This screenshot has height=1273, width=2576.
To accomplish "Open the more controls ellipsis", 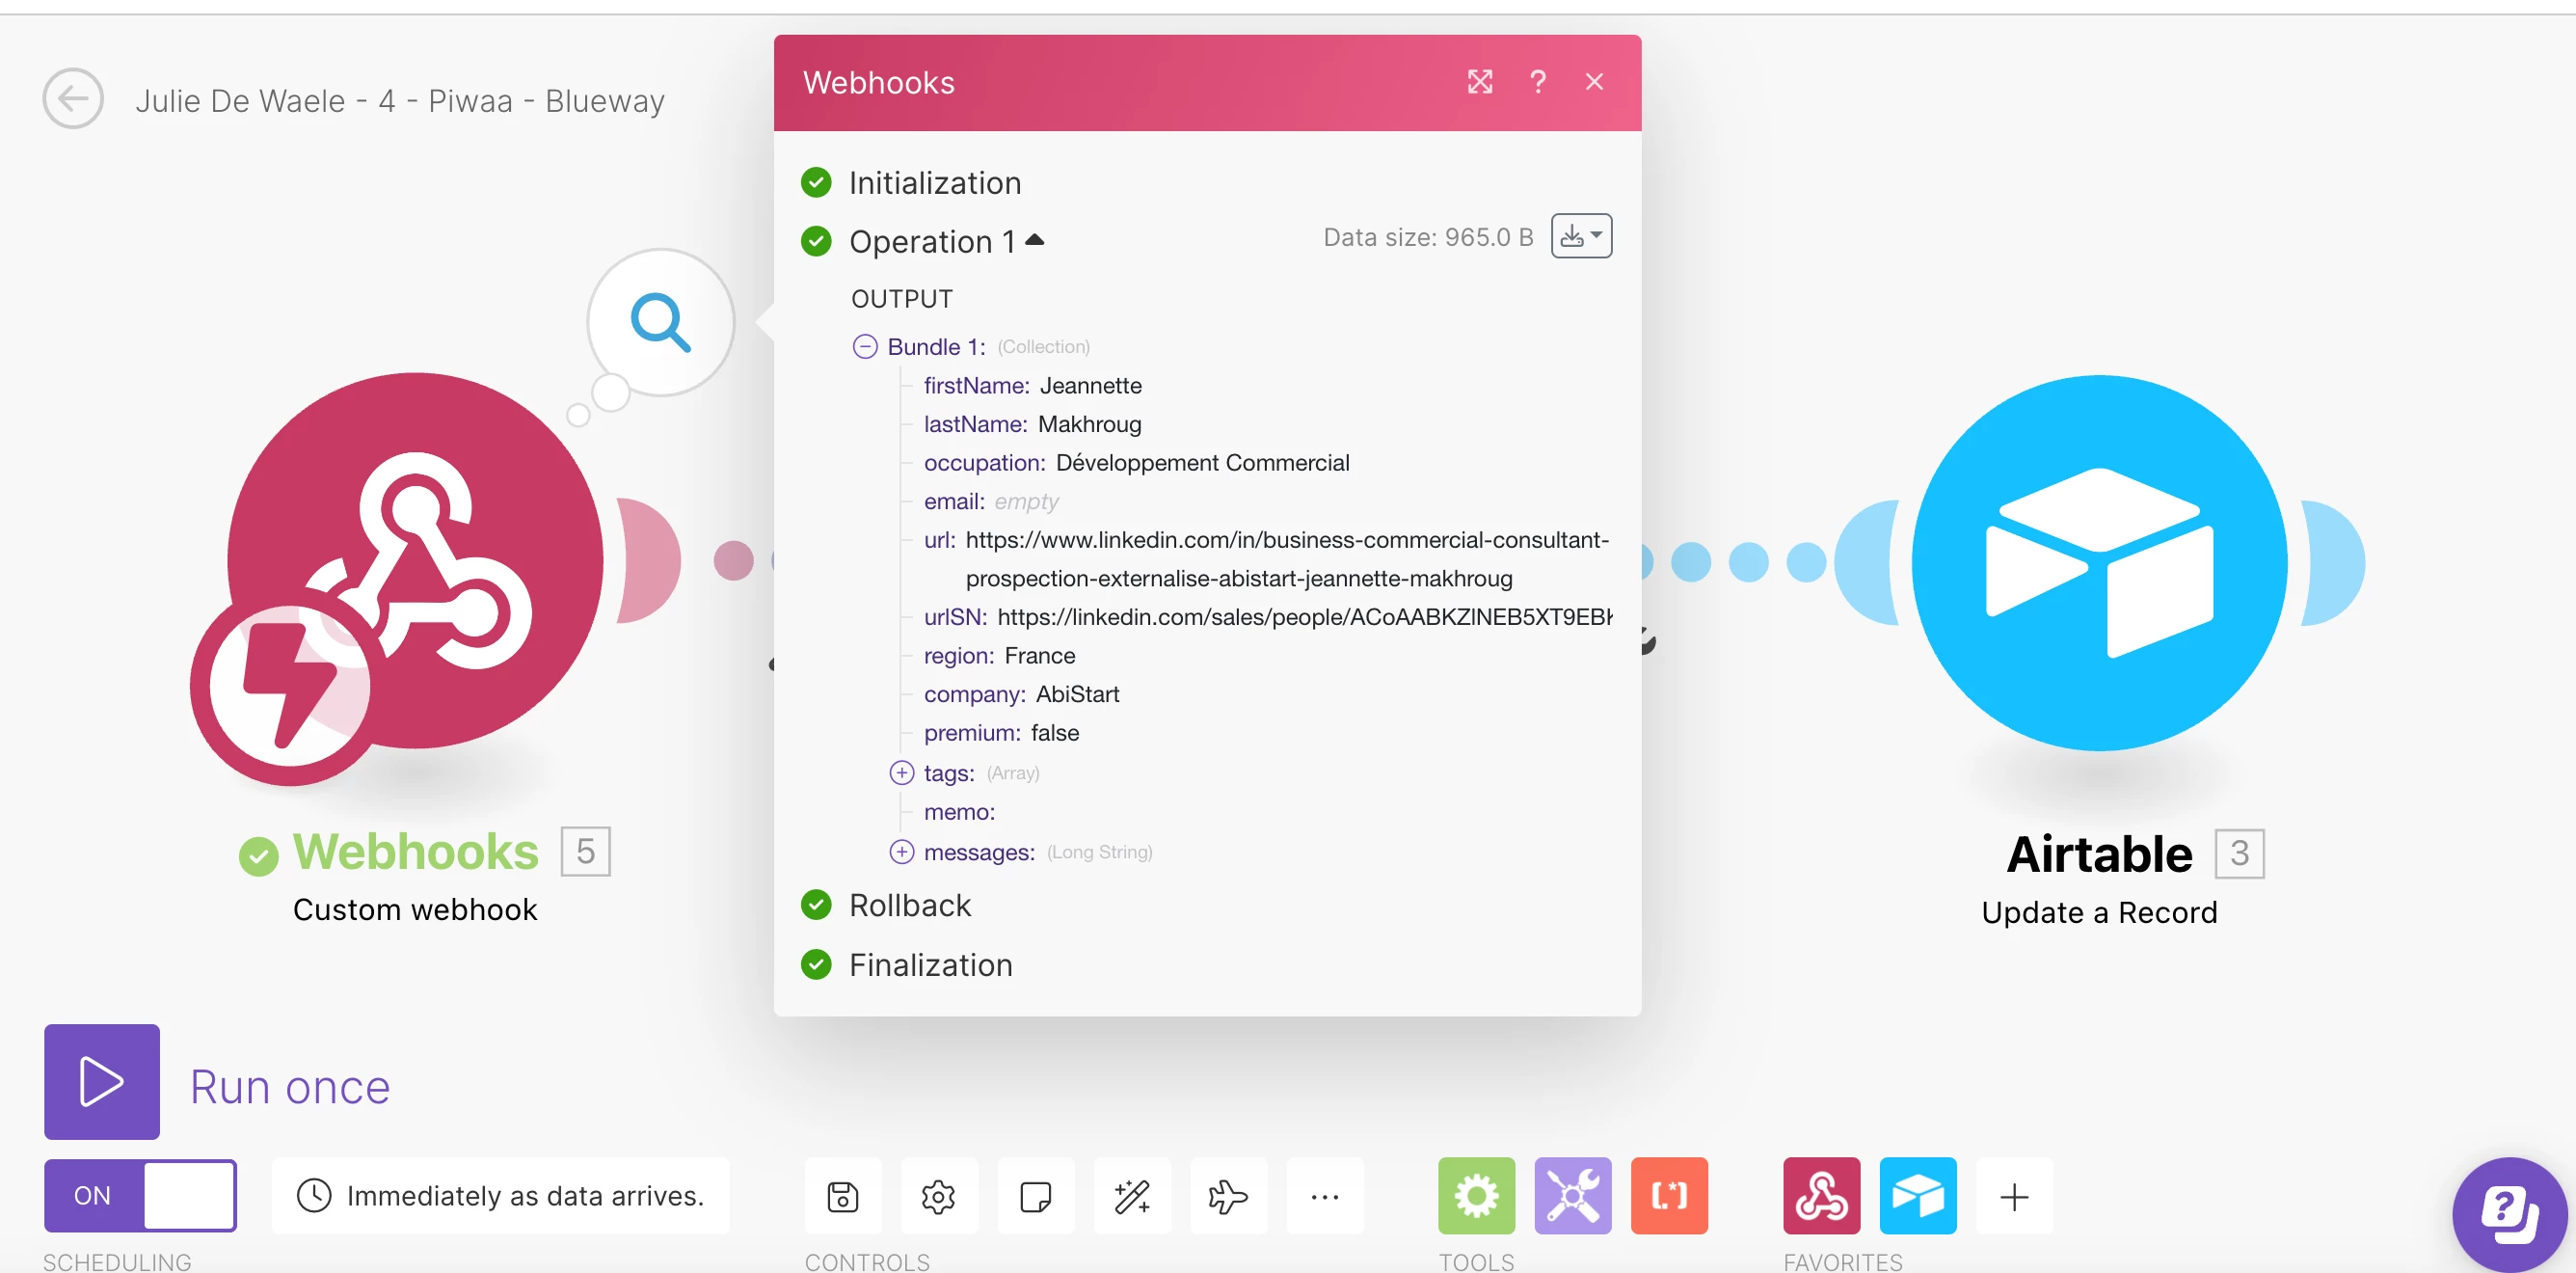I will point(1325,1196).
